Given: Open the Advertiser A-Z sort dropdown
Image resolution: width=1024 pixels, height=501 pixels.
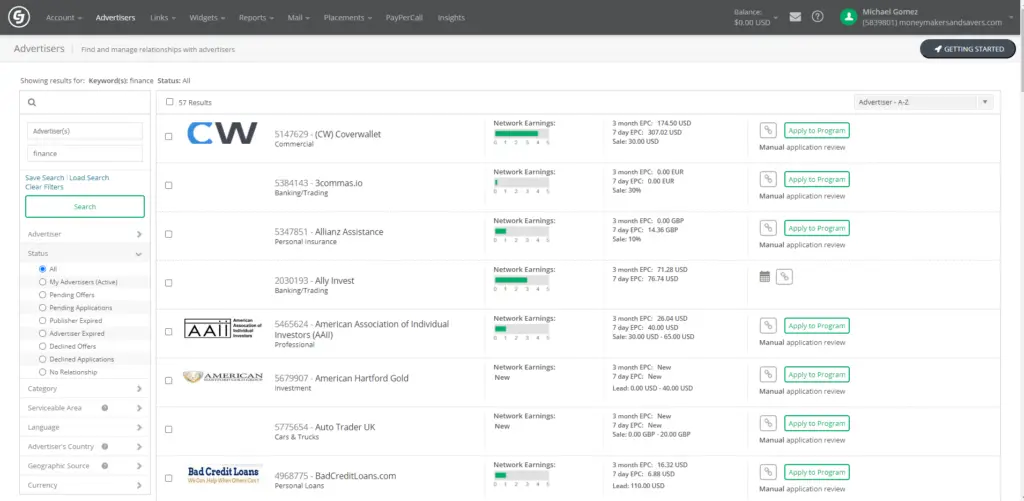Looking at the screenshot, I should click(923, 102).
